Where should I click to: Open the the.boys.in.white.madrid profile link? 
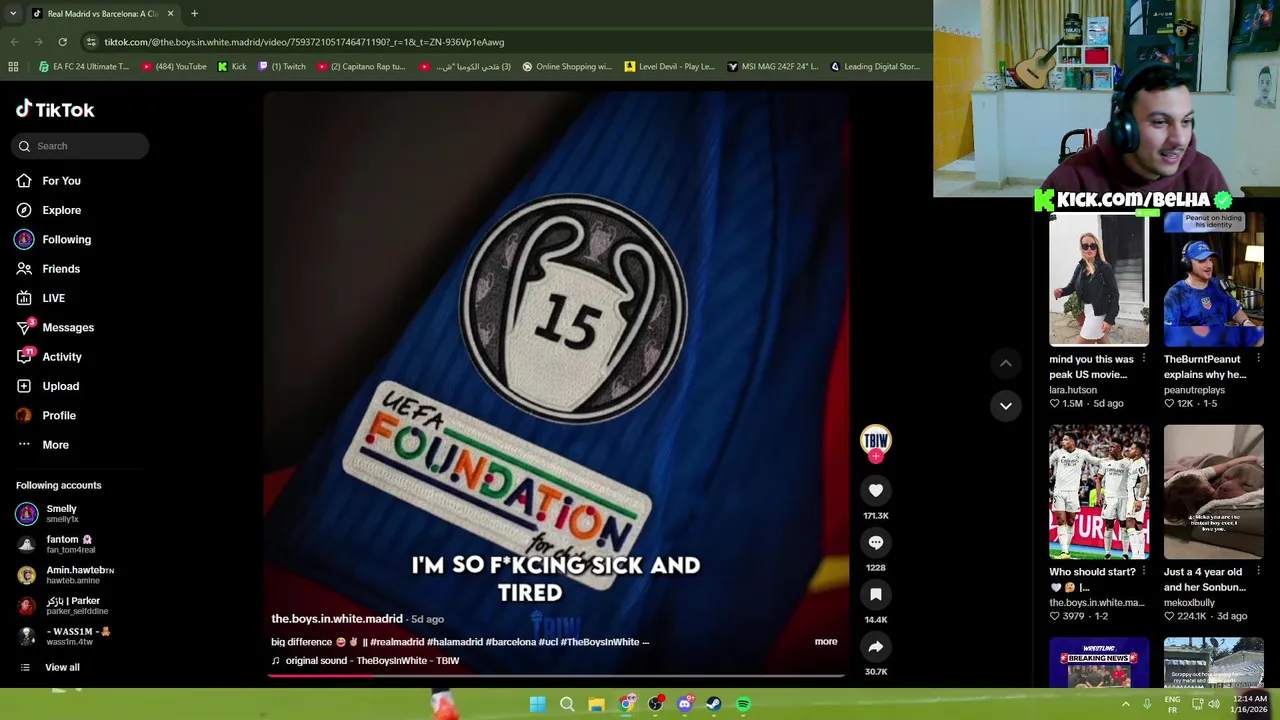[337, 619]
